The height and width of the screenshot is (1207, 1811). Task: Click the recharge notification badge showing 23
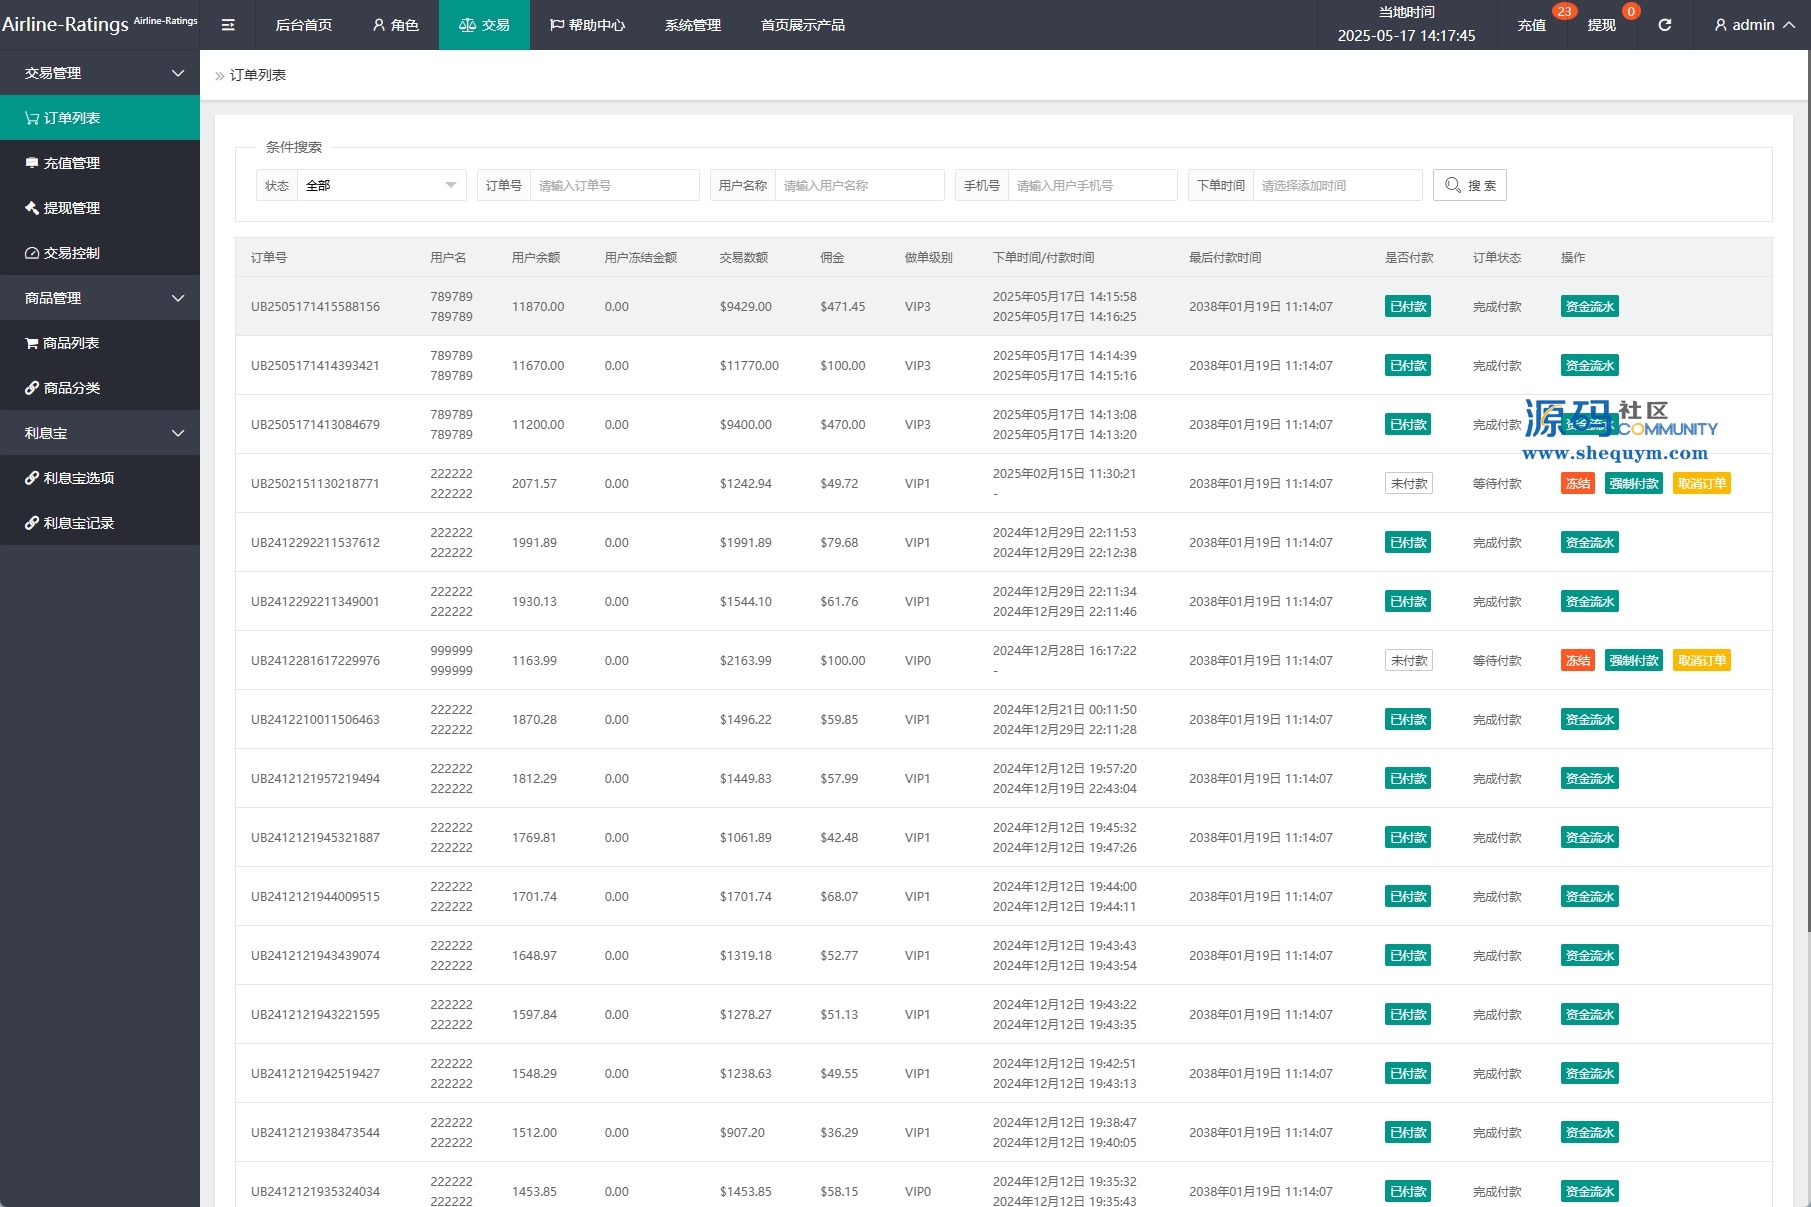[x=1564, y=12]
